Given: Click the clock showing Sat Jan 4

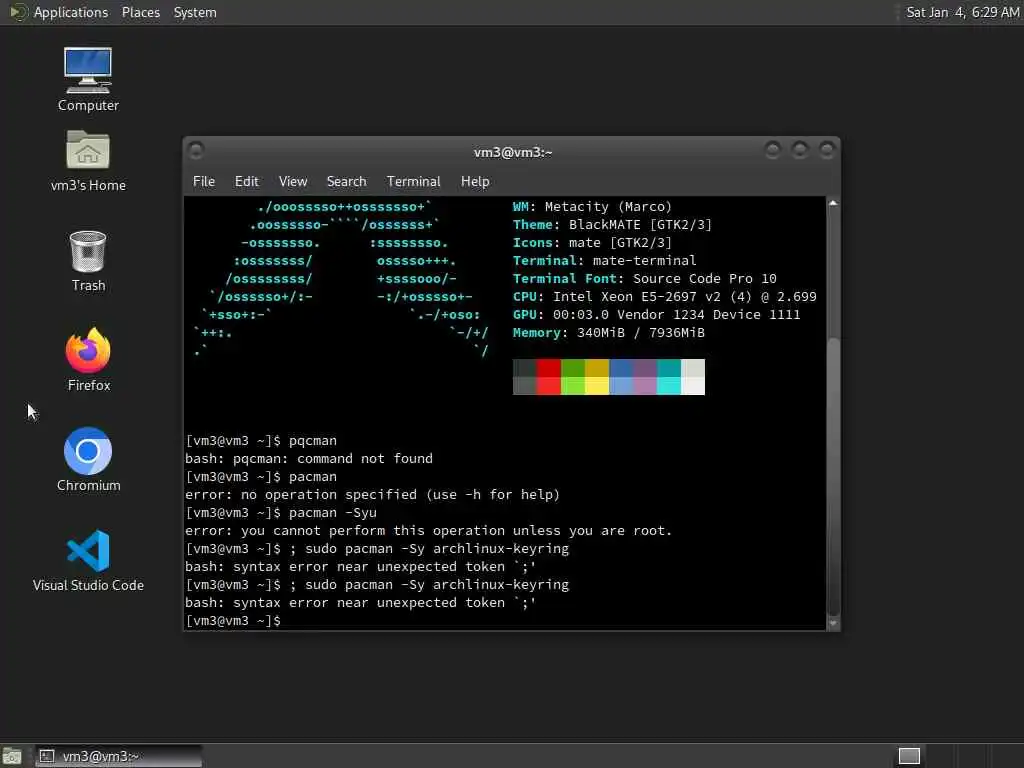Looking at the screenshot, I should click(x=962, y=12).
